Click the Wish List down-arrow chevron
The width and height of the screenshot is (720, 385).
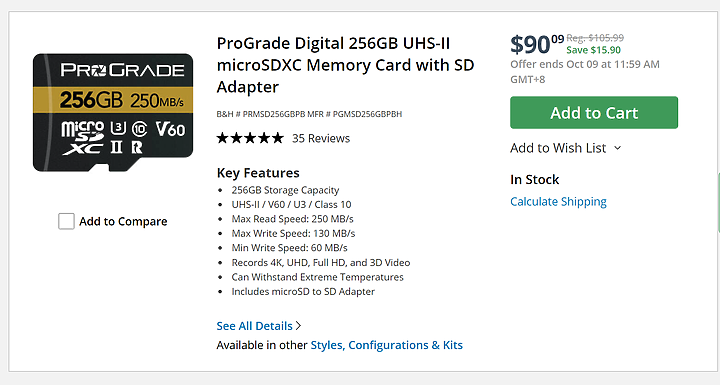(x=618, y=148)
